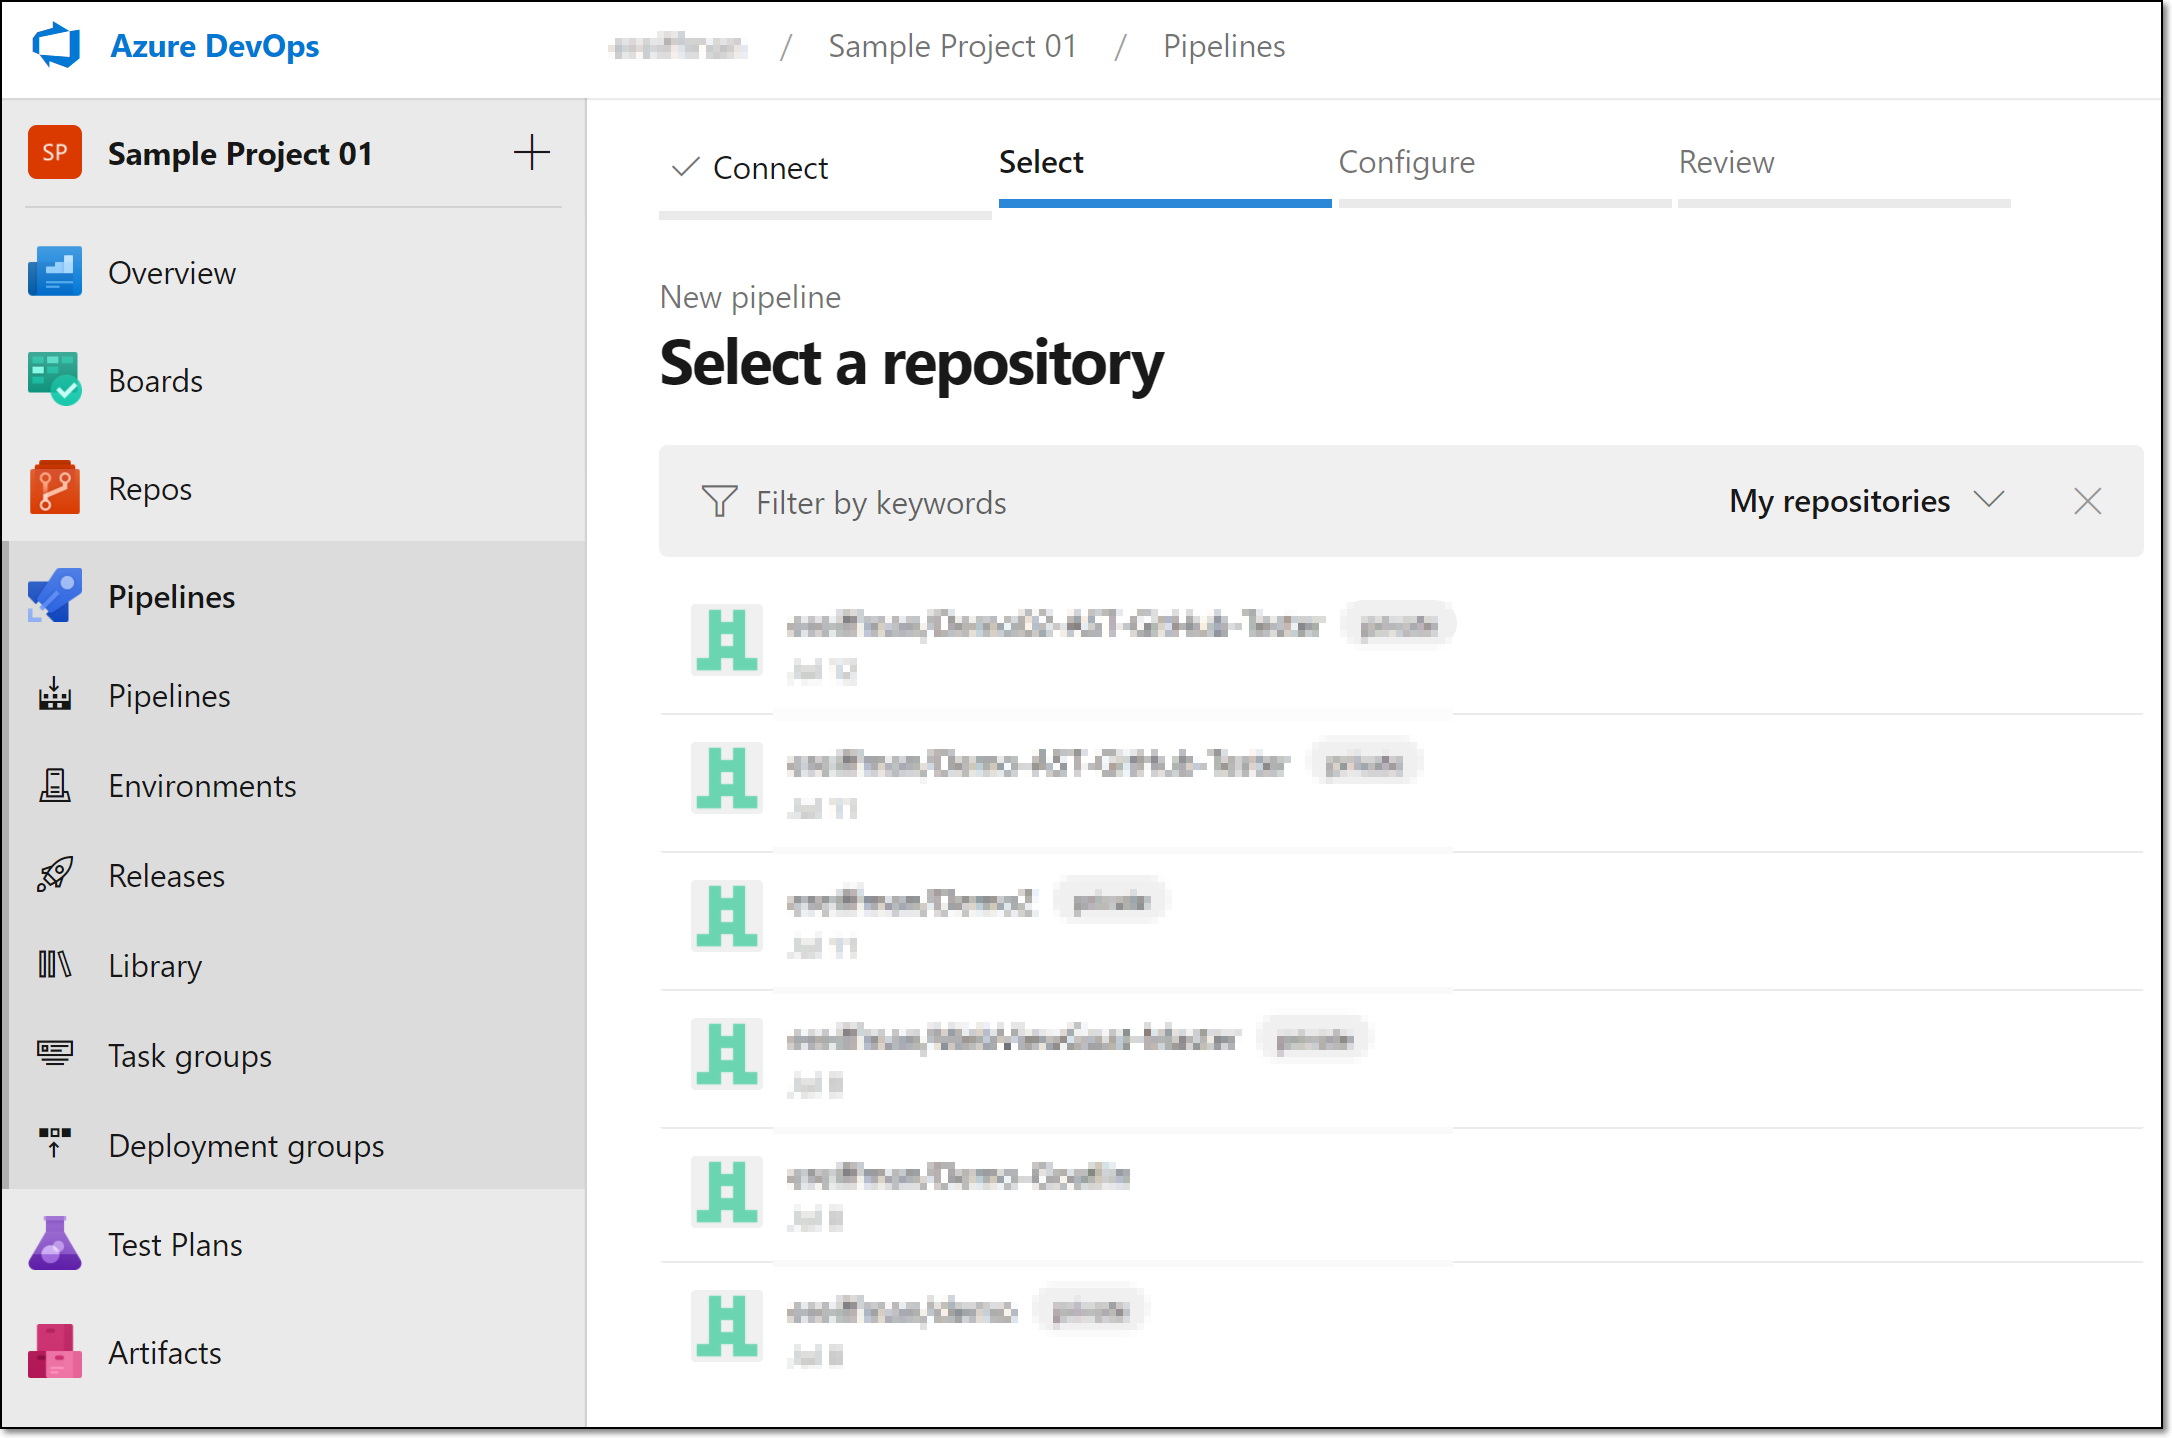Open the Releases menu label
This screenshot has height=1438, width=2172.
click(167, 875)
